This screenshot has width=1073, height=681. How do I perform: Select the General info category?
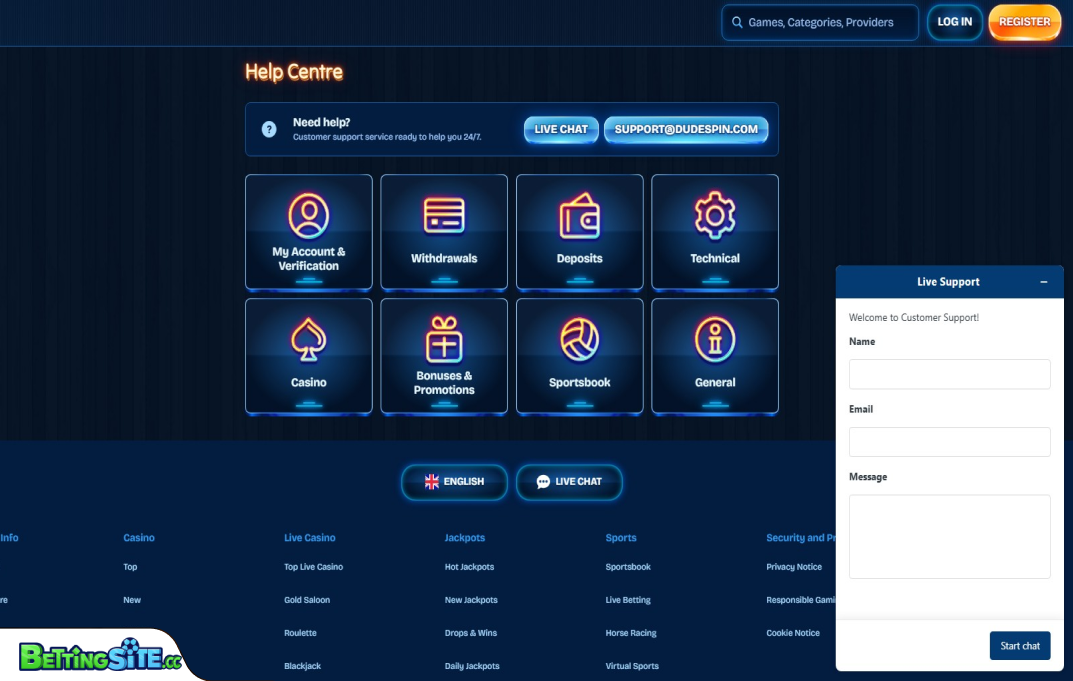[715, 356]
